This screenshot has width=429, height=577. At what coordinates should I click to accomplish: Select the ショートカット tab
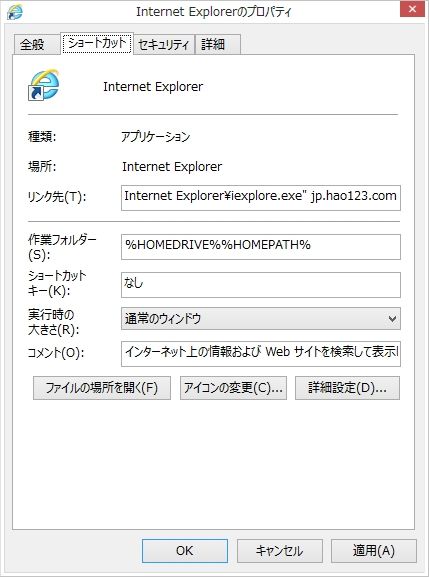pos(97,43)
